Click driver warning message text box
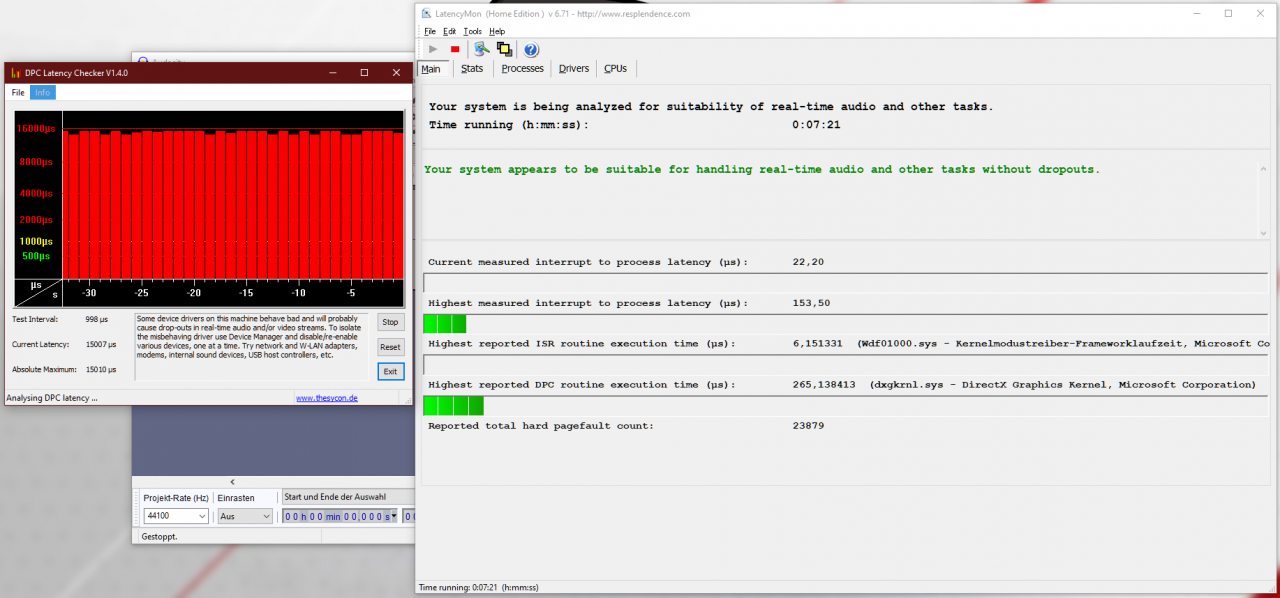The height and width of the screenshot is (598, 1280). click(x=251, y=346)
